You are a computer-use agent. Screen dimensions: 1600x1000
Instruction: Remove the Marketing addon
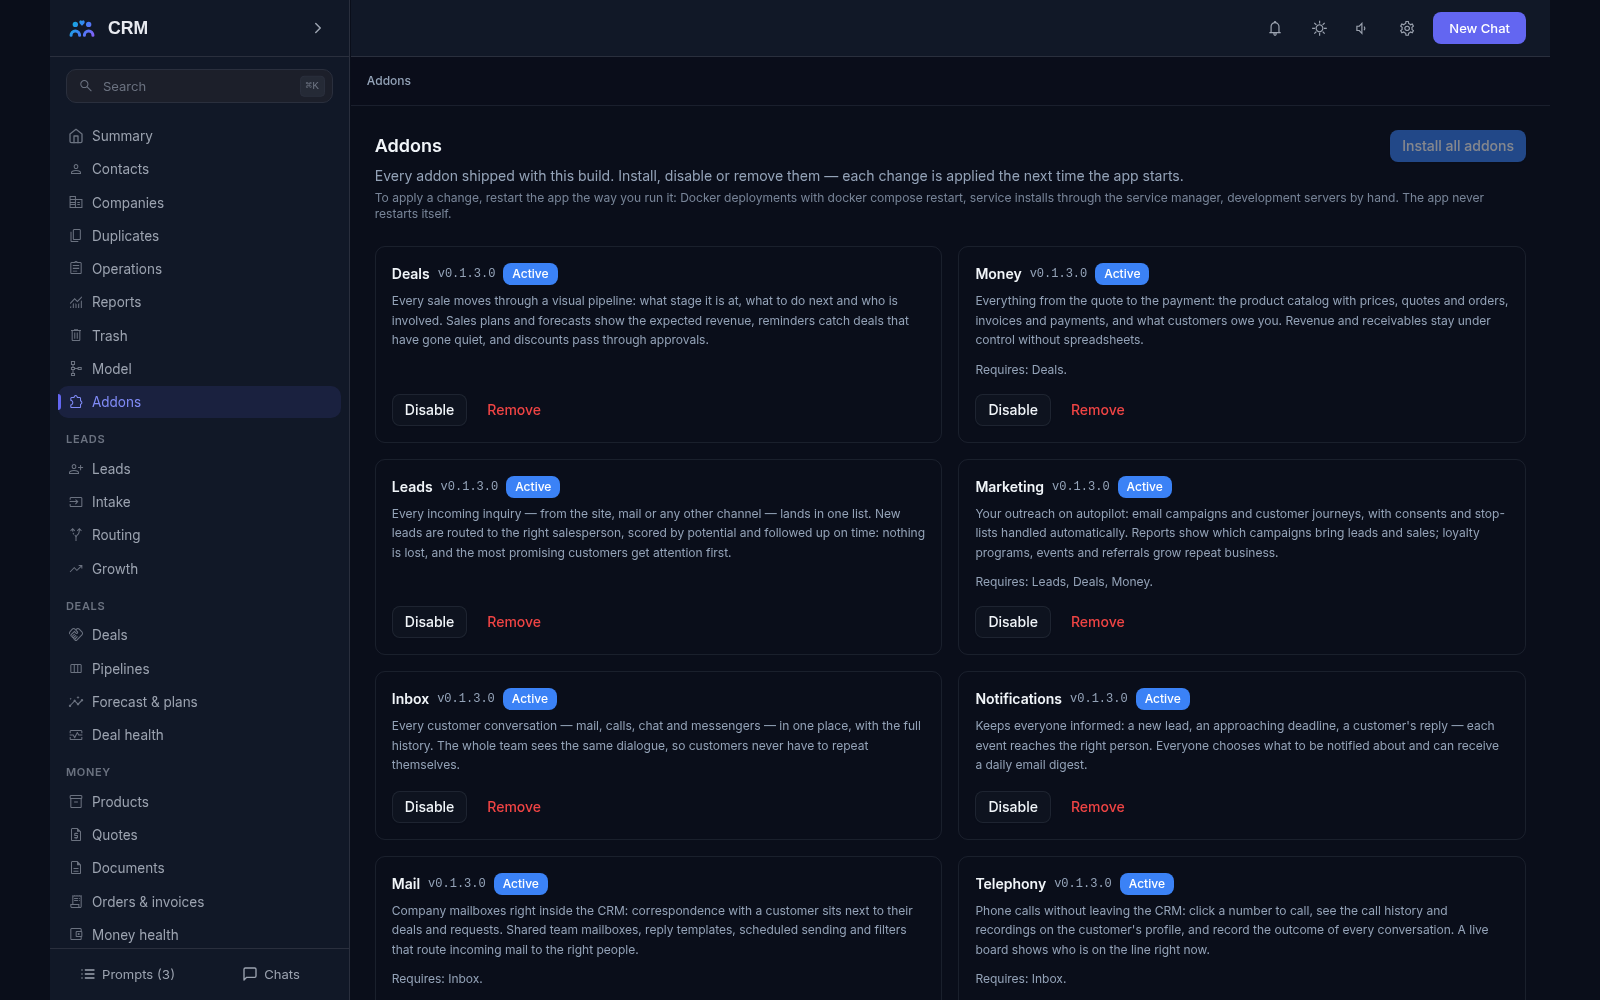[1097, 622]
